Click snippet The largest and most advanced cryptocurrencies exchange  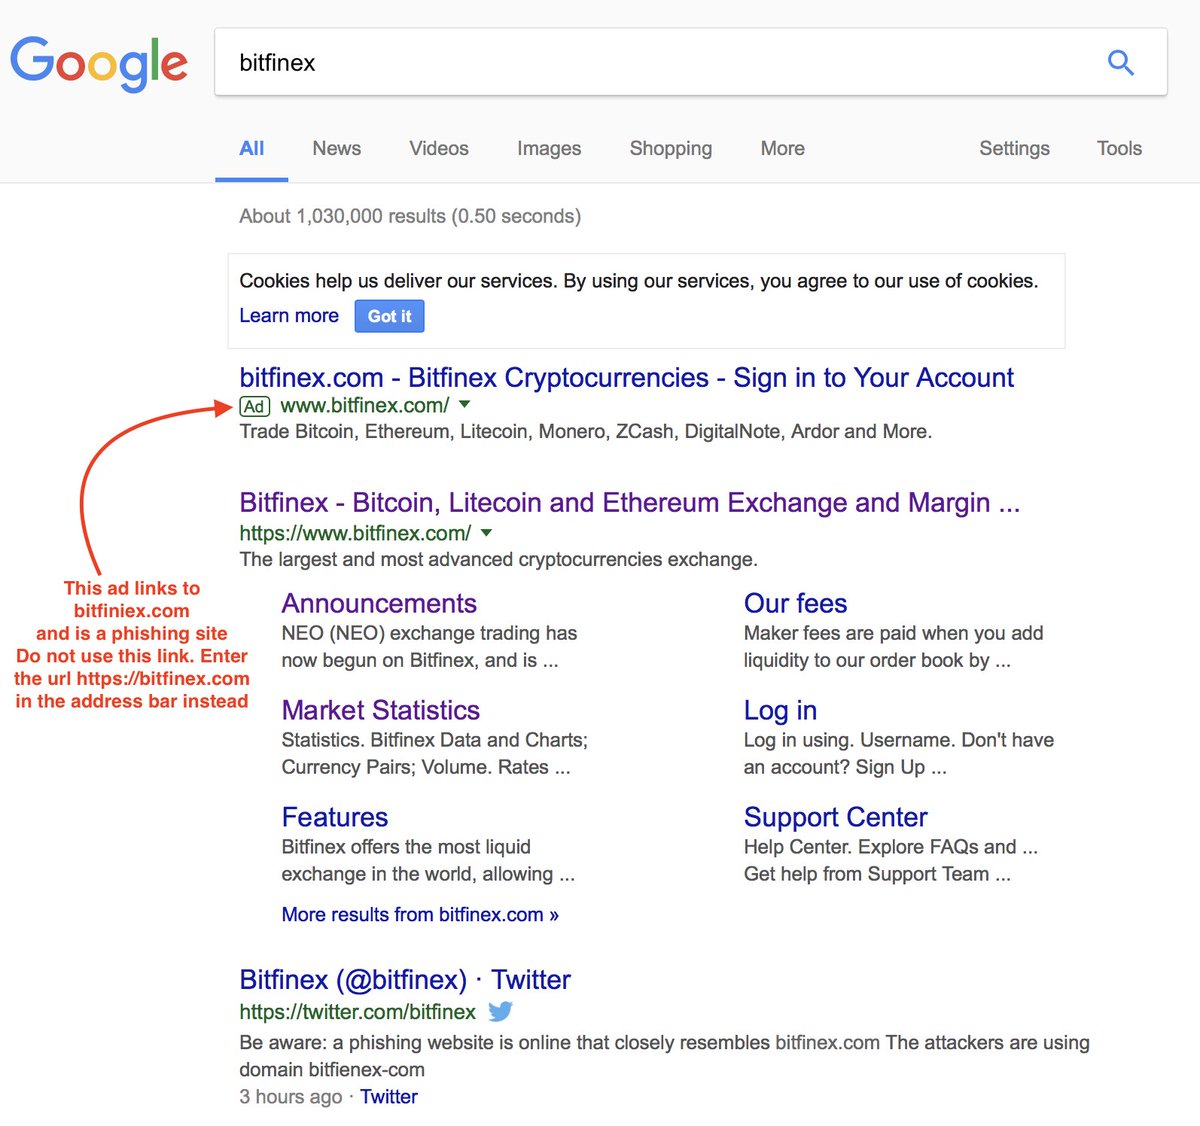tap(498, 559)
